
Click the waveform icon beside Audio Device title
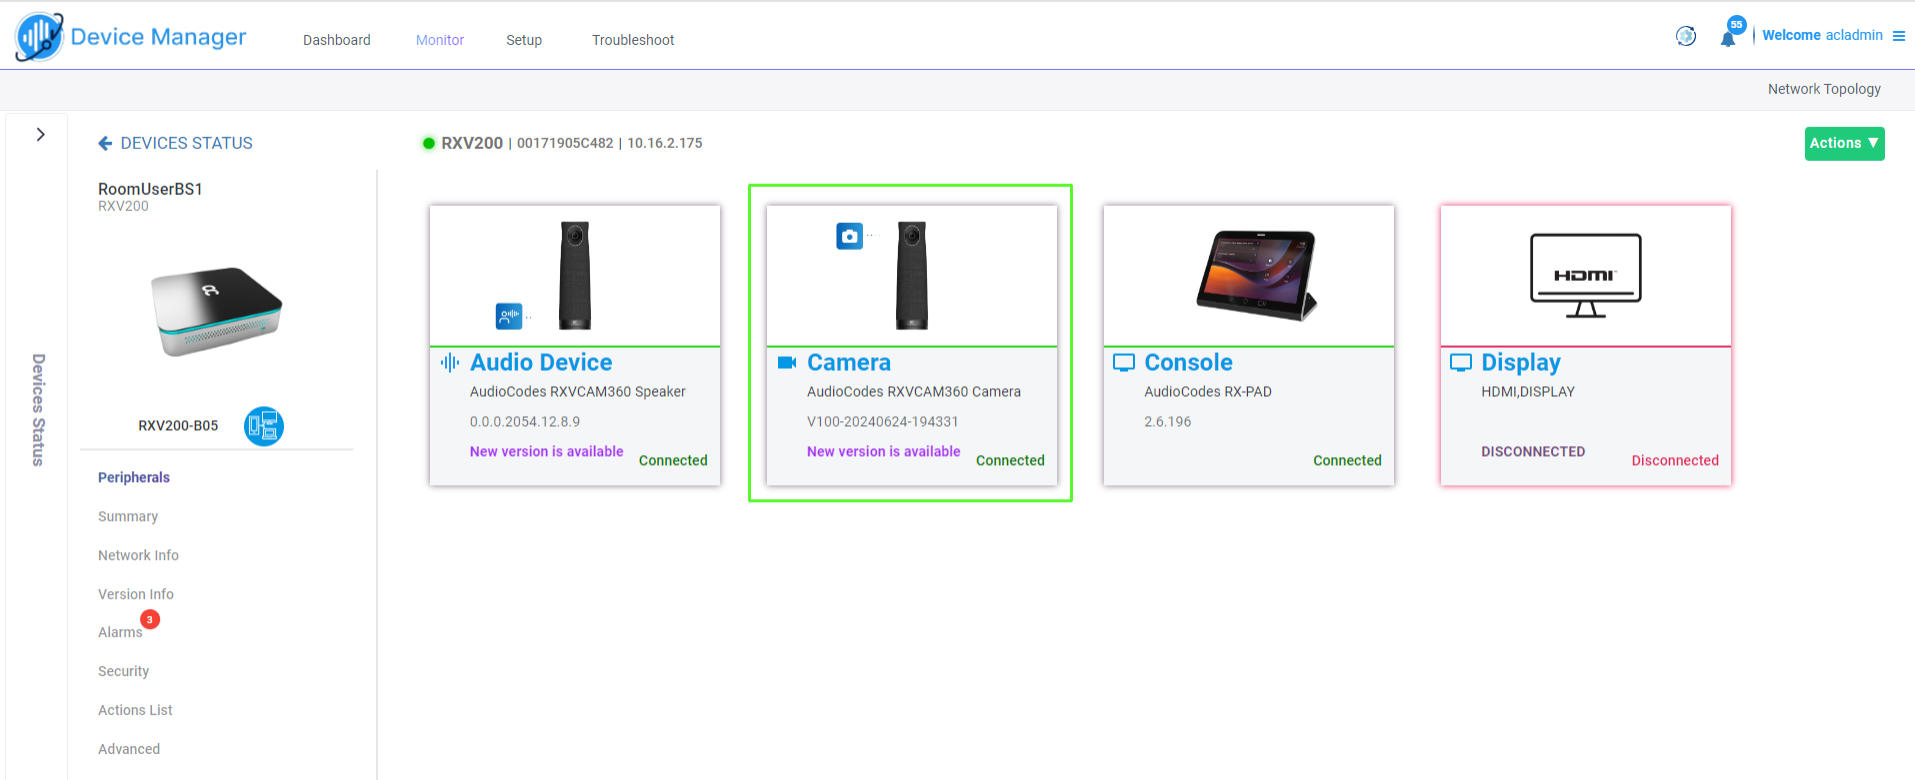click(450, 362)
